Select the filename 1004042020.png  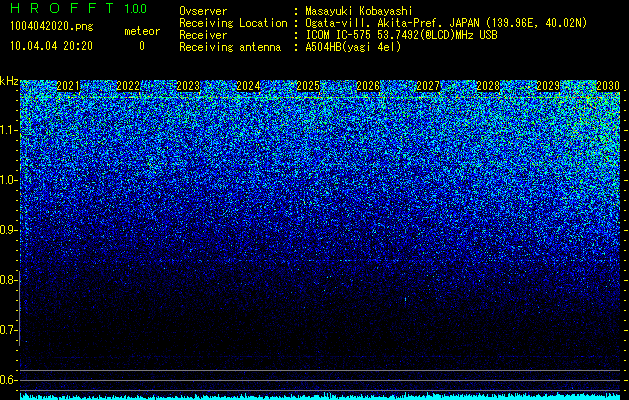tap(52, 26)
